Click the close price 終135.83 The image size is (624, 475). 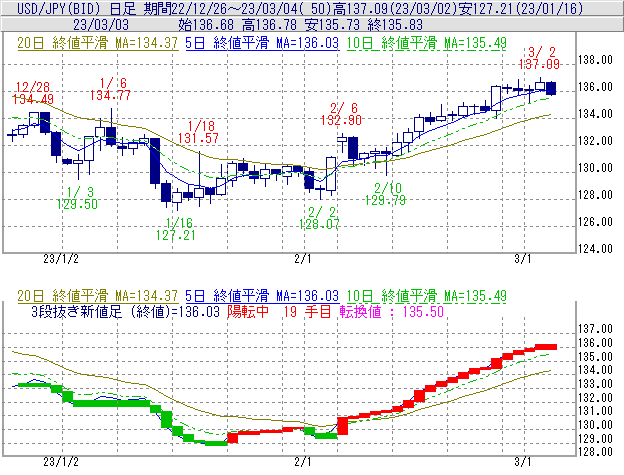pos(395,25)
